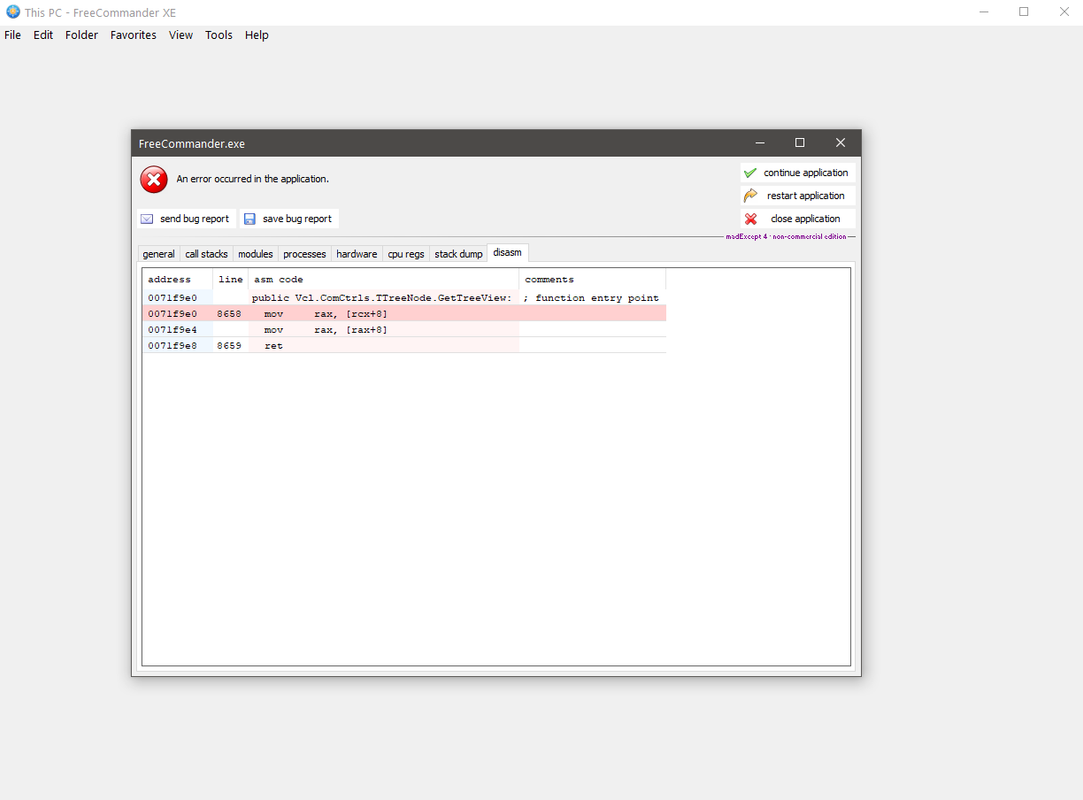Click the red X close application icon
The width and height of the screenshot is (1083, 800).
coord(751,219)
